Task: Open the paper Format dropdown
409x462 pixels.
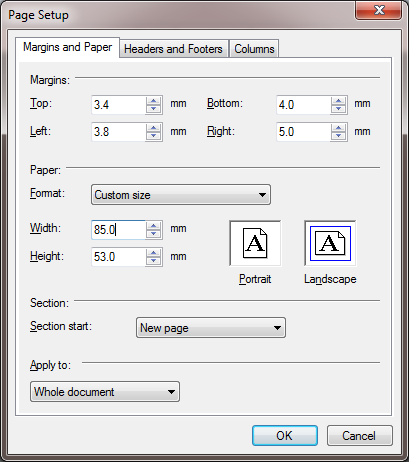Action: click(181, 195)
